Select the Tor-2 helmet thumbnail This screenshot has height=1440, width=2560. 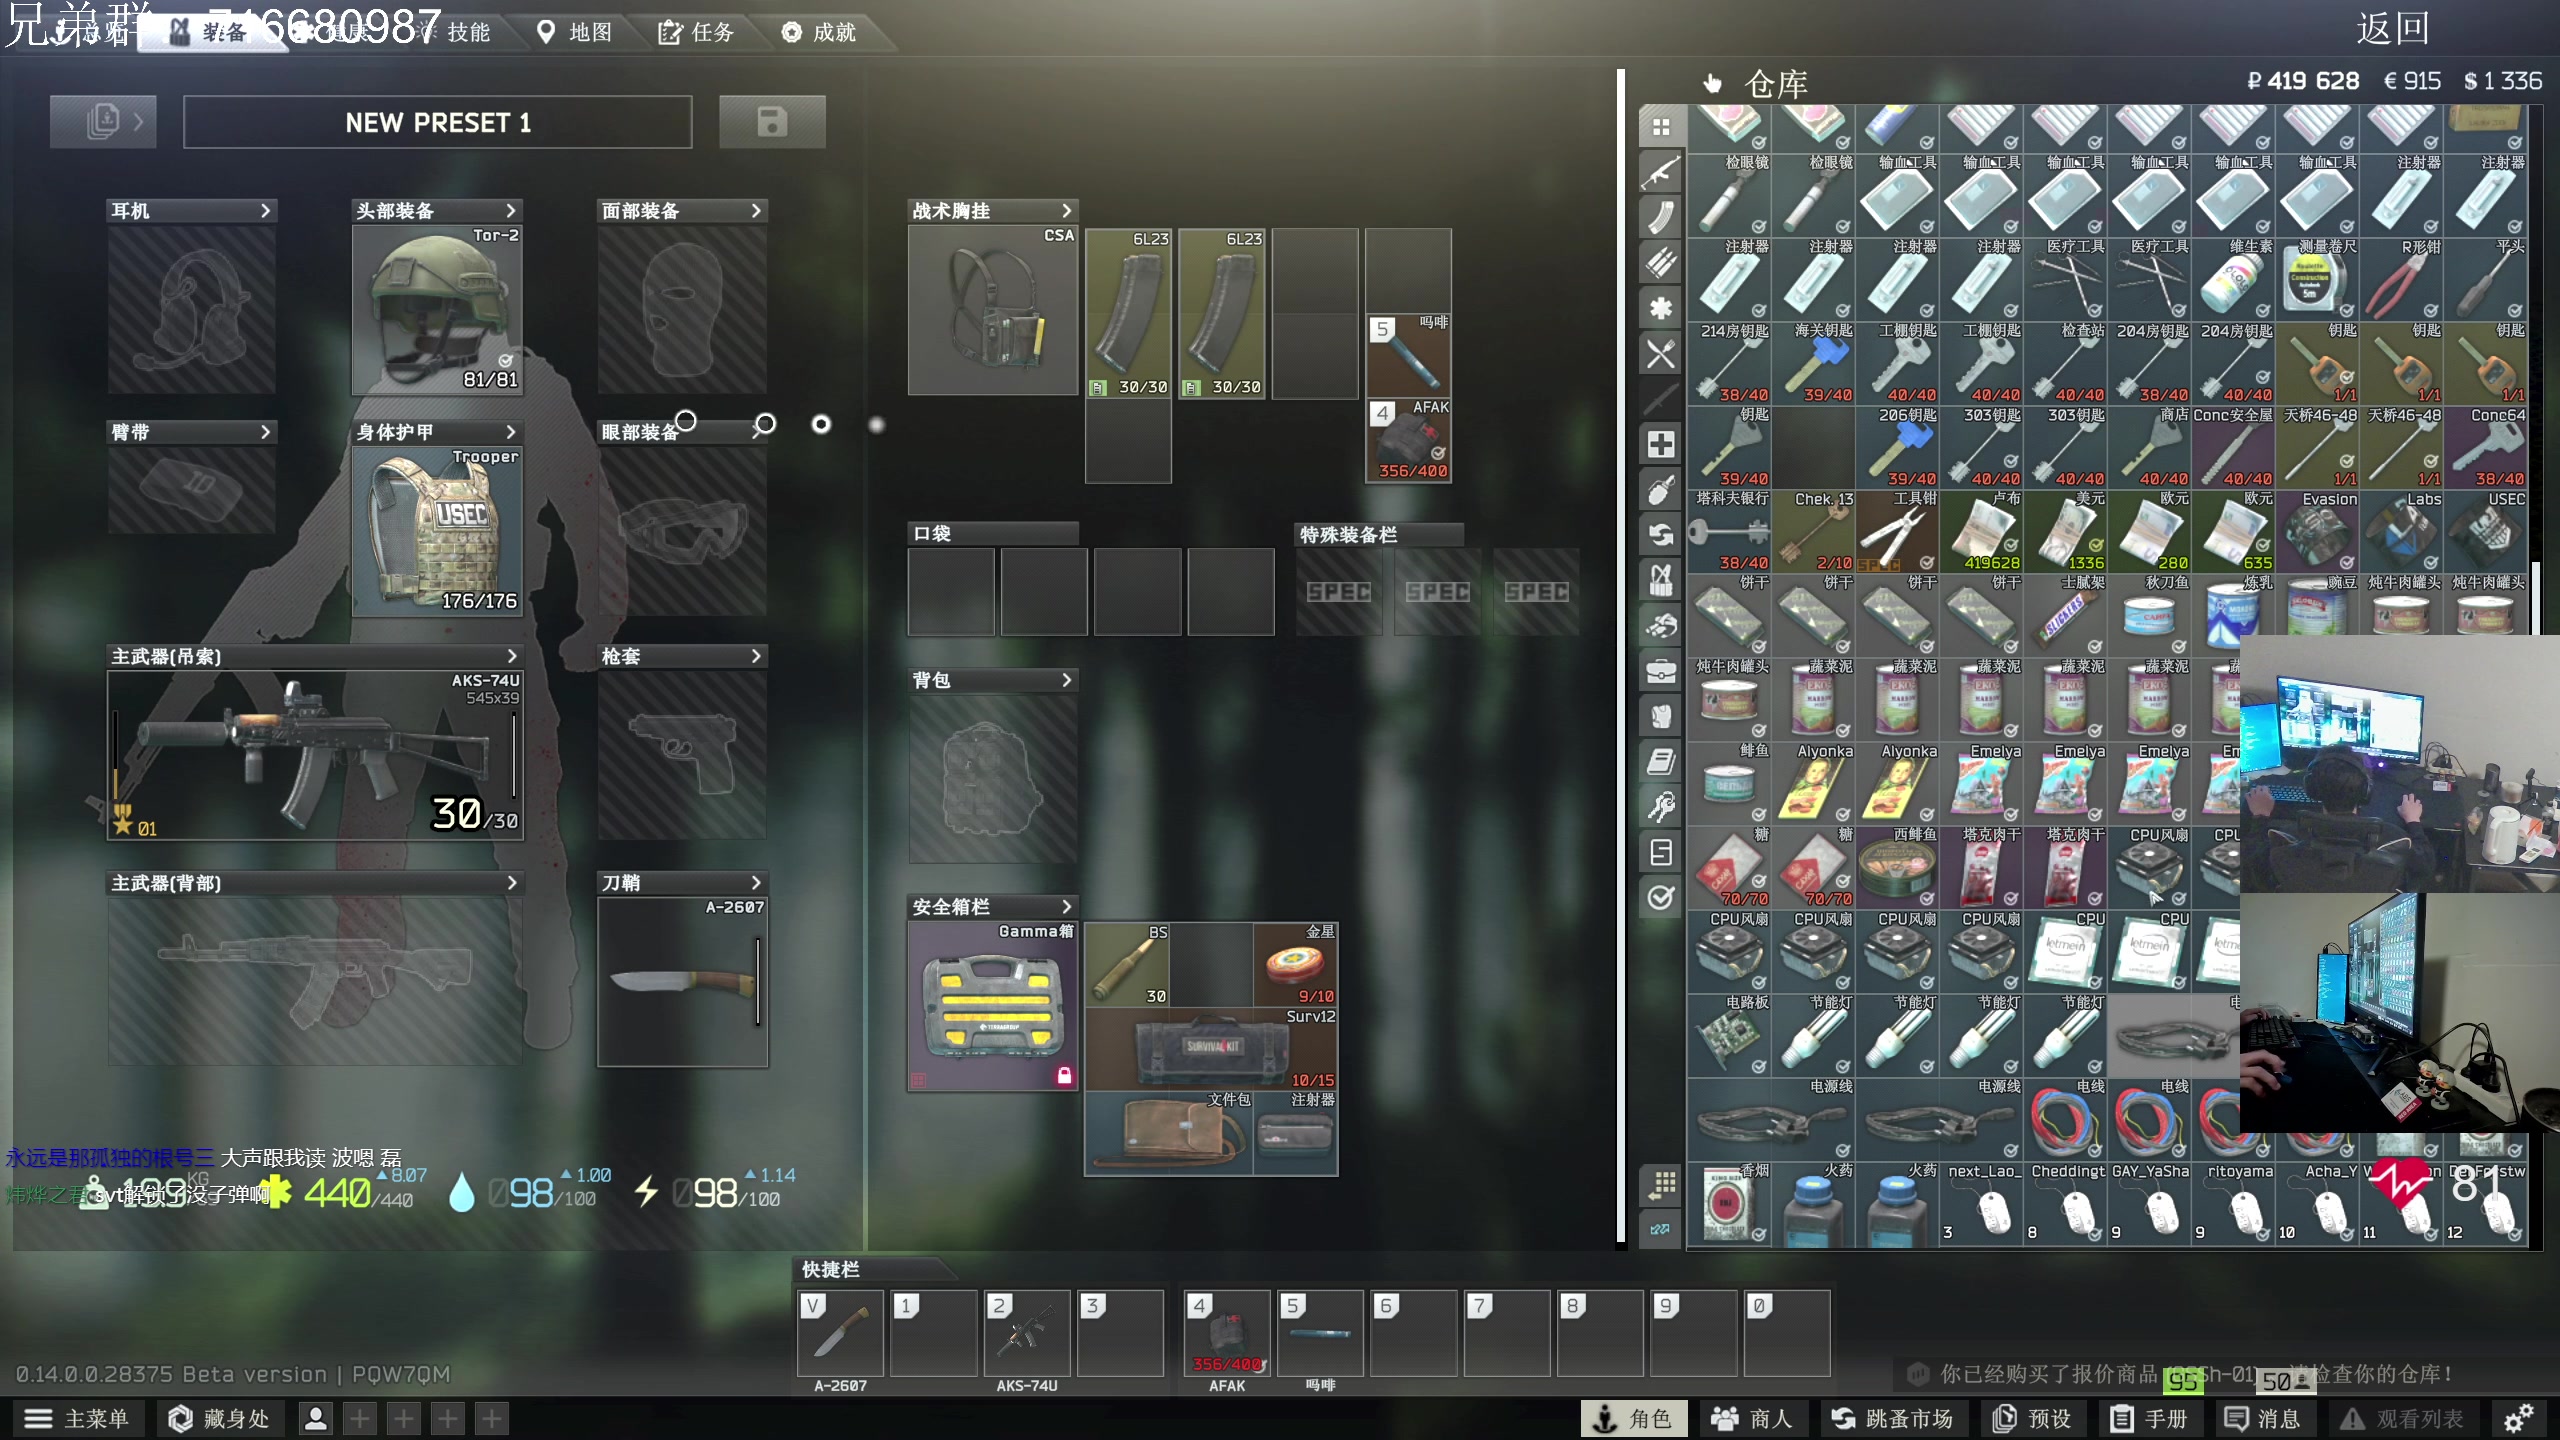pos(437,310)
